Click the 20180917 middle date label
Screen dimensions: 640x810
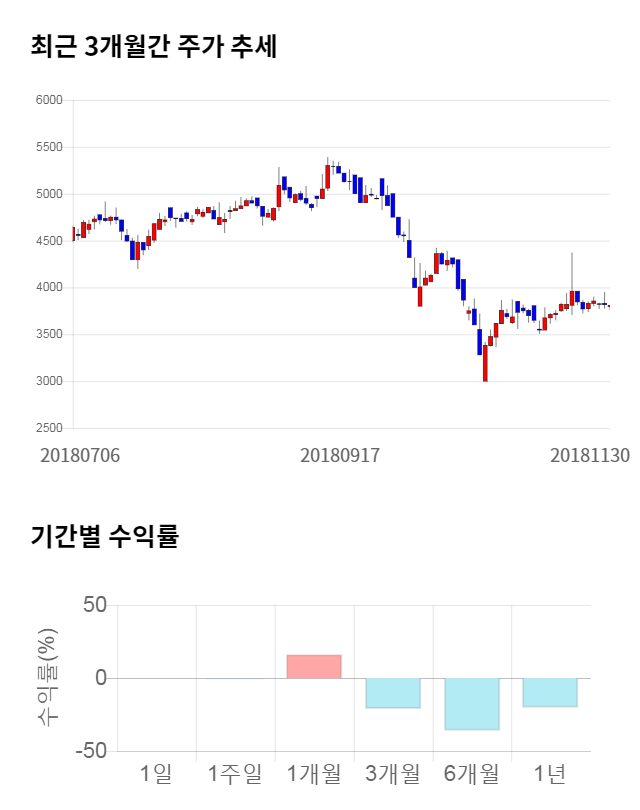(340, 455)
